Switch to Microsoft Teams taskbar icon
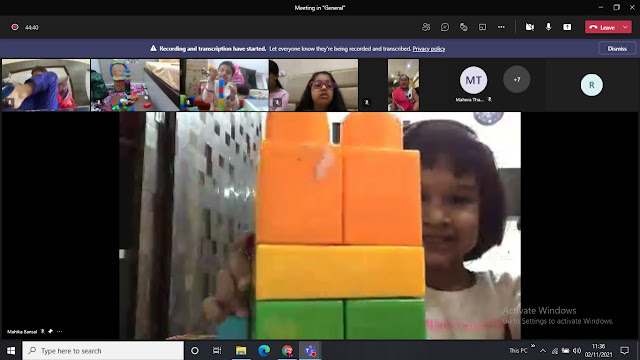The image size is (640, 360). coord(310,351)
